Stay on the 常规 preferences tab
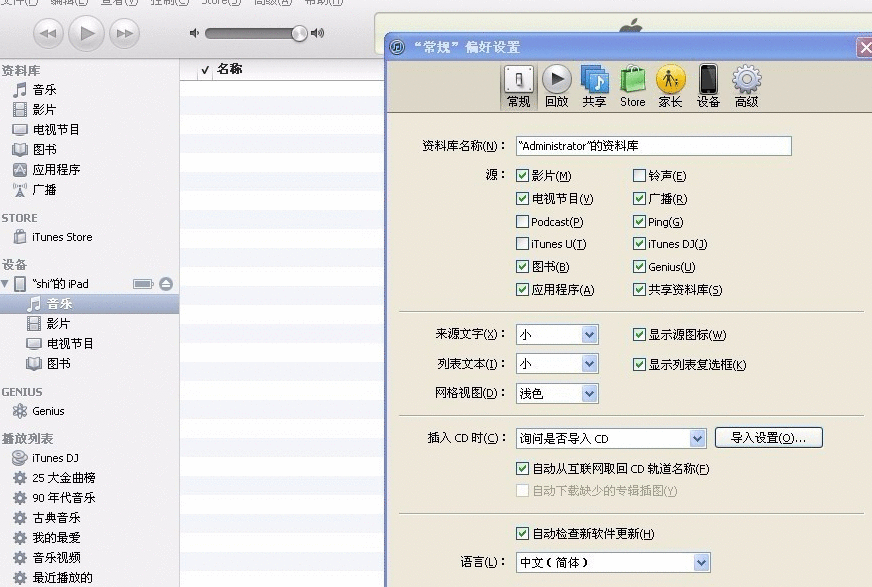This screenshot has width=872, height=587. 518,84
